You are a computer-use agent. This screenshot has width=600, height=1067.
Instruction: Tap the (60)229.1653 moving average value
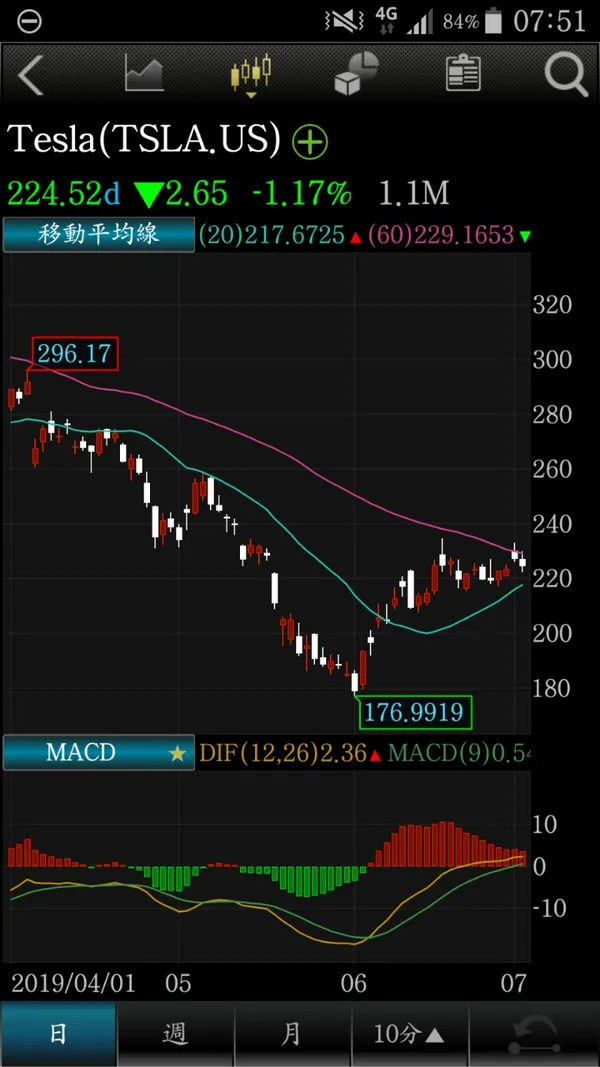tap(441, 235)
